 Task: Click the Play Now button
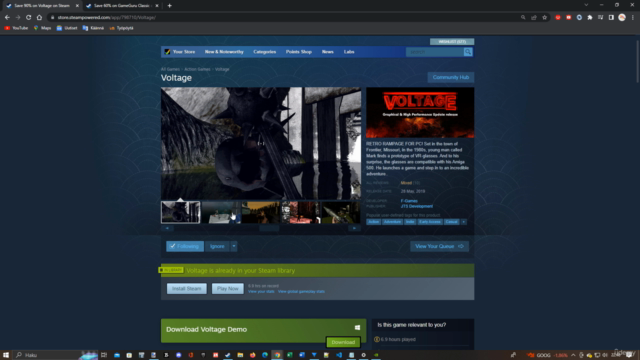pyautogui.click(x=227, y=289)
